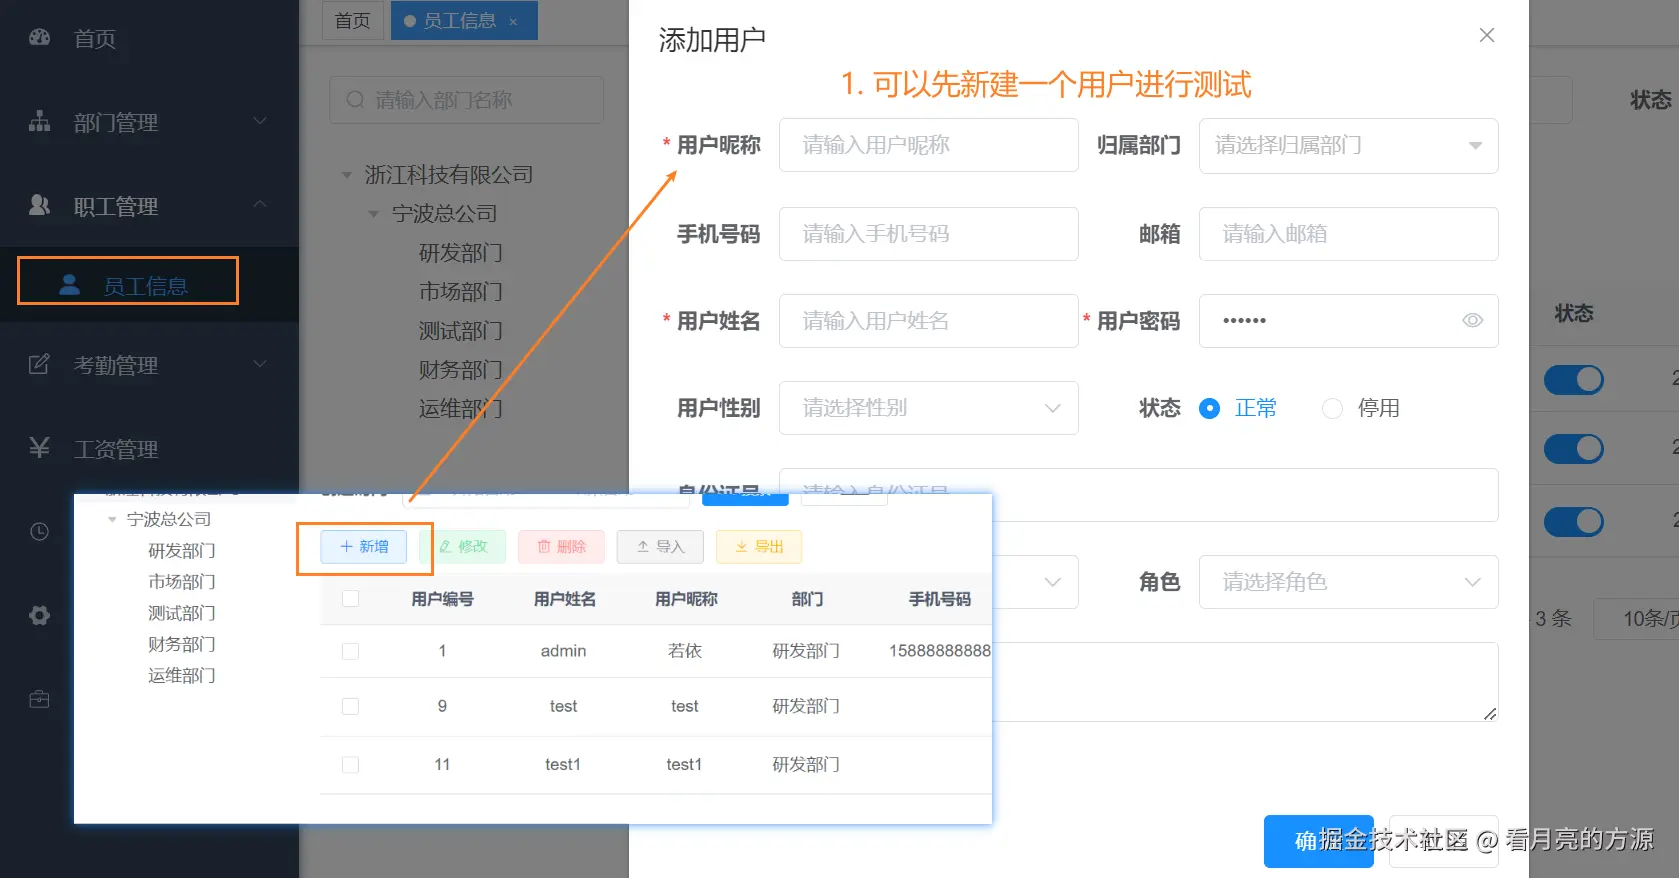Select 运维部门 in inset panel tree

coord(182,676)
